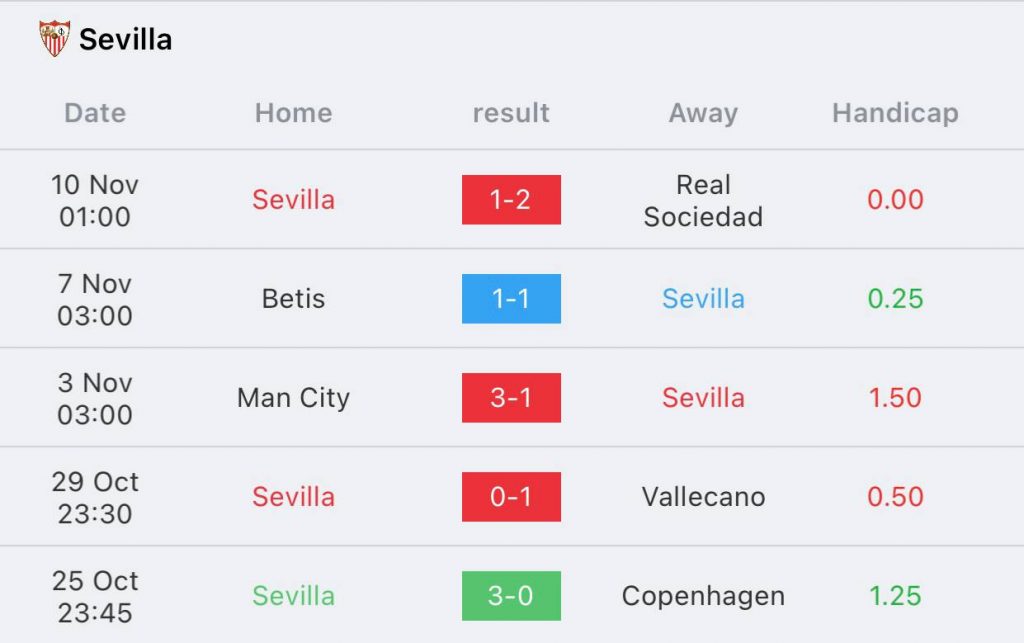This screenshot has width=1024, height=643.
Task: Click the result column header
Action: coord(511,113)
